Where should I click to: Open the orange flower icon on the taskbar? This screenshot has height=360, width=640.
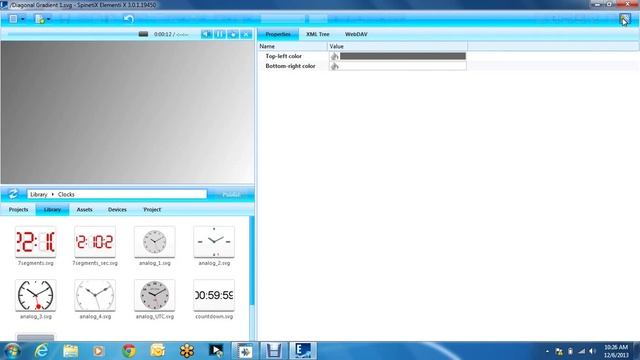pos(187,351)
